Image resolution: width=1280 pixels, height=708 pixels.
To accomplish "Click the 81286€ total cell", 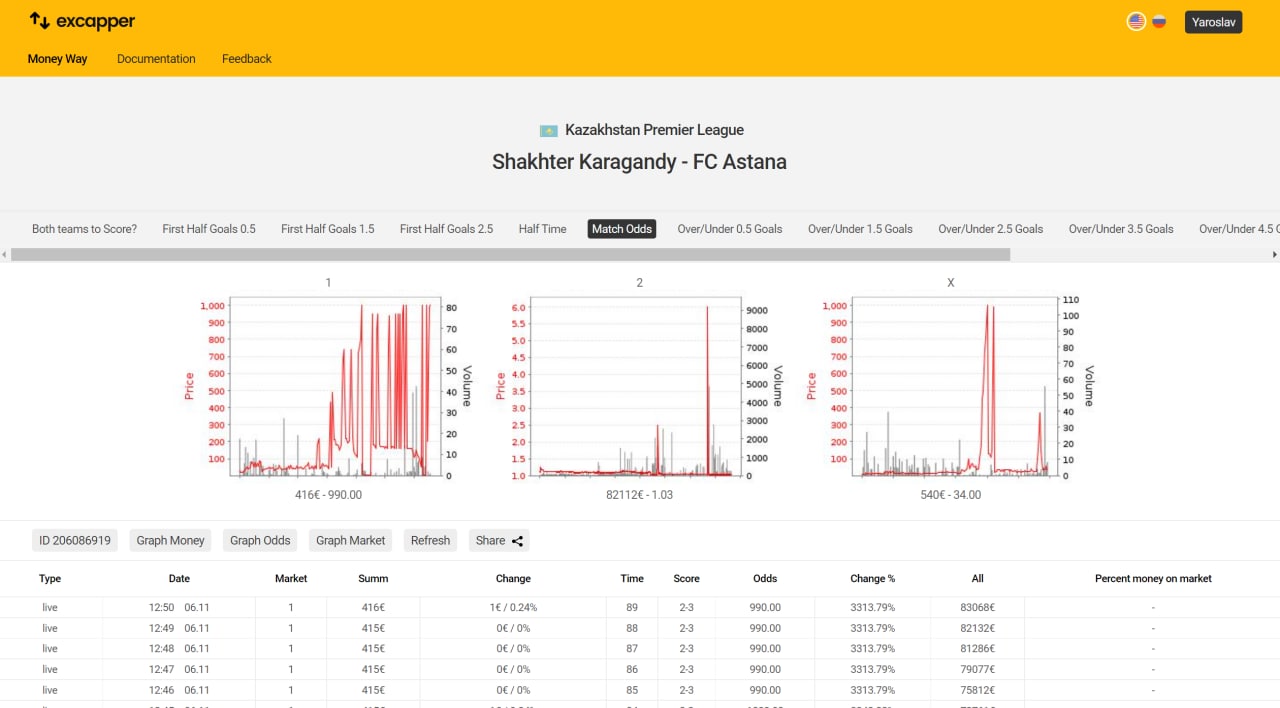I will [978, 649].
